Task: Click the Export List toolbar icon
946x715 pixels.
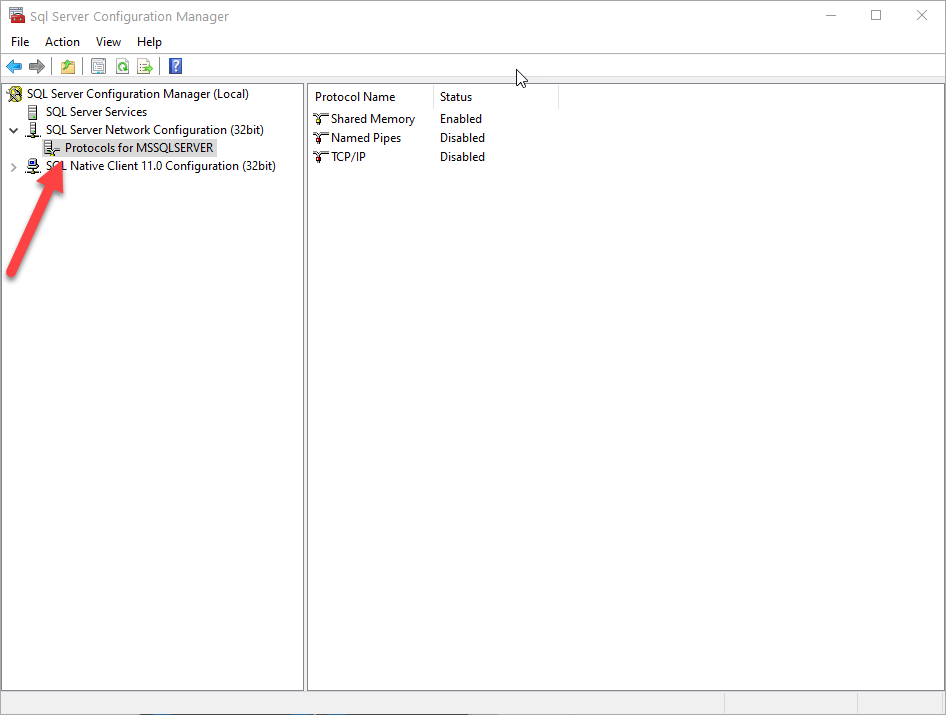Action: coord(145,66)
